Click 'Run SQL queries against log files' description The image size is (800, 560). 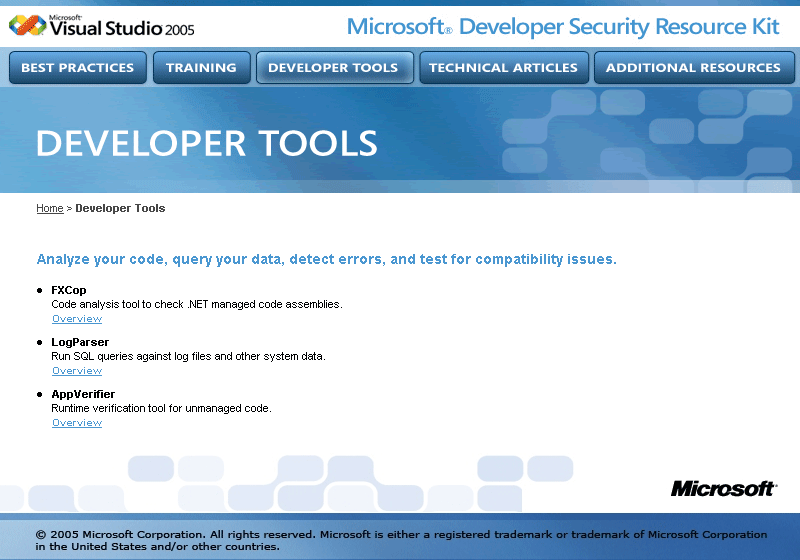point(188,357)
